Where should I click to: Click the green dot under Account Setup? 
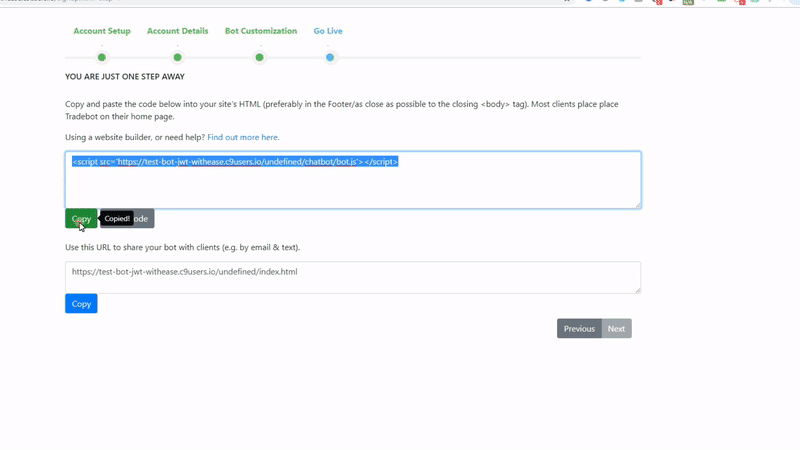[x=102, y=57]
